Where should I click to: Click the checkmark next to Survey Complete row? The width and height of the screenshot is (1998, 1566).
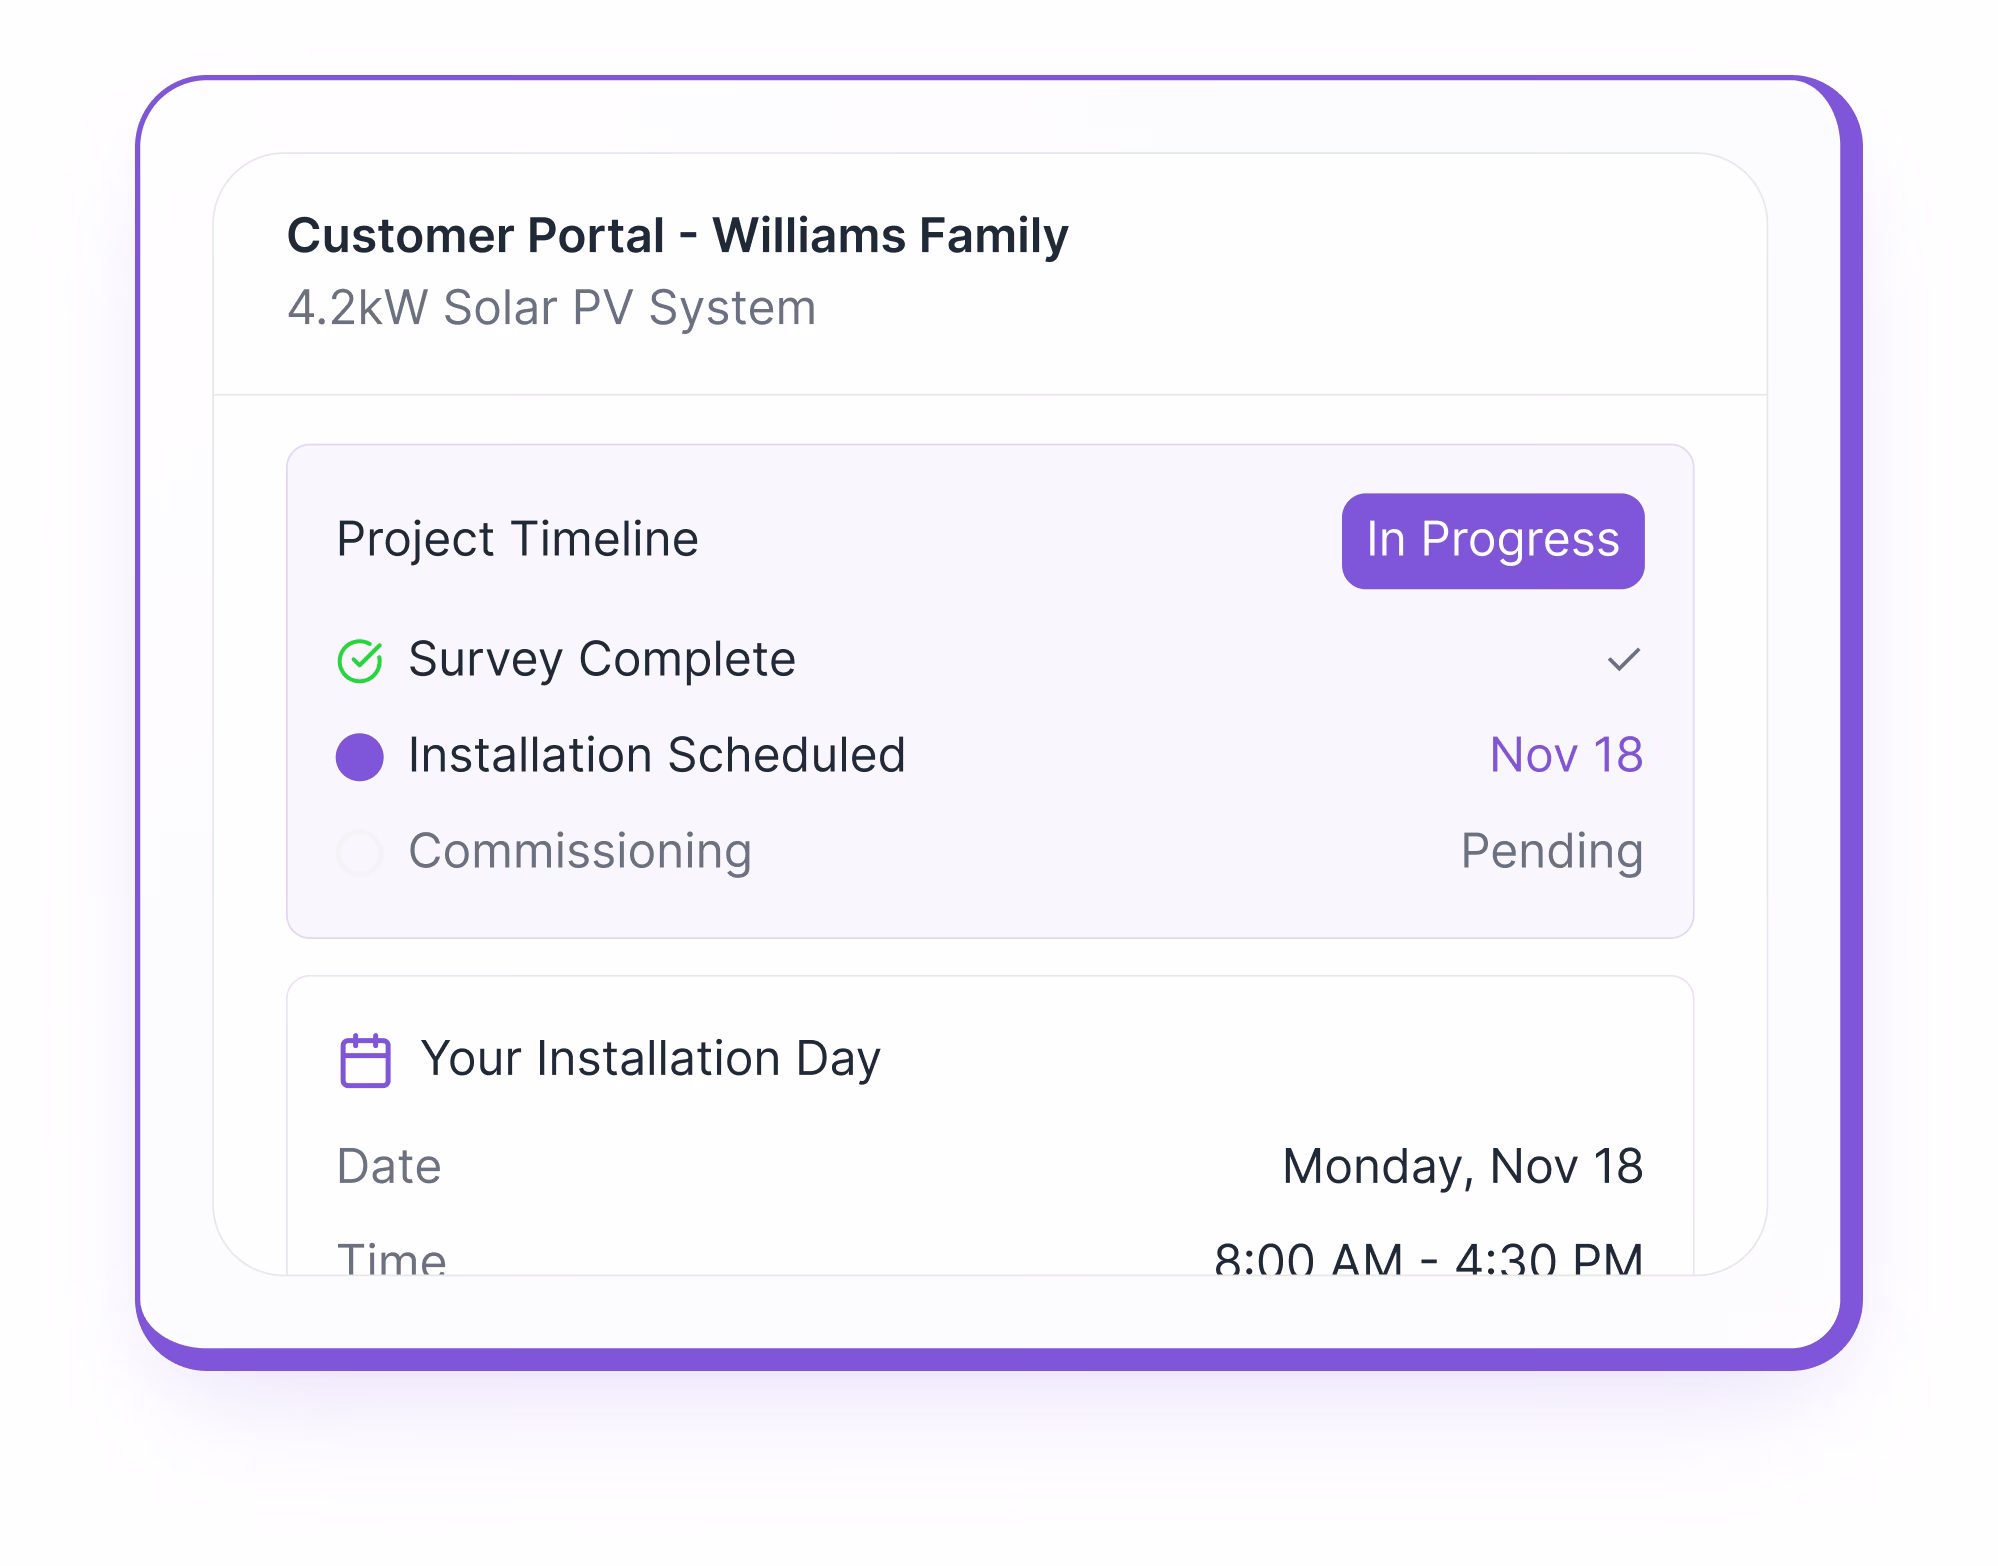pos(1624,659)
